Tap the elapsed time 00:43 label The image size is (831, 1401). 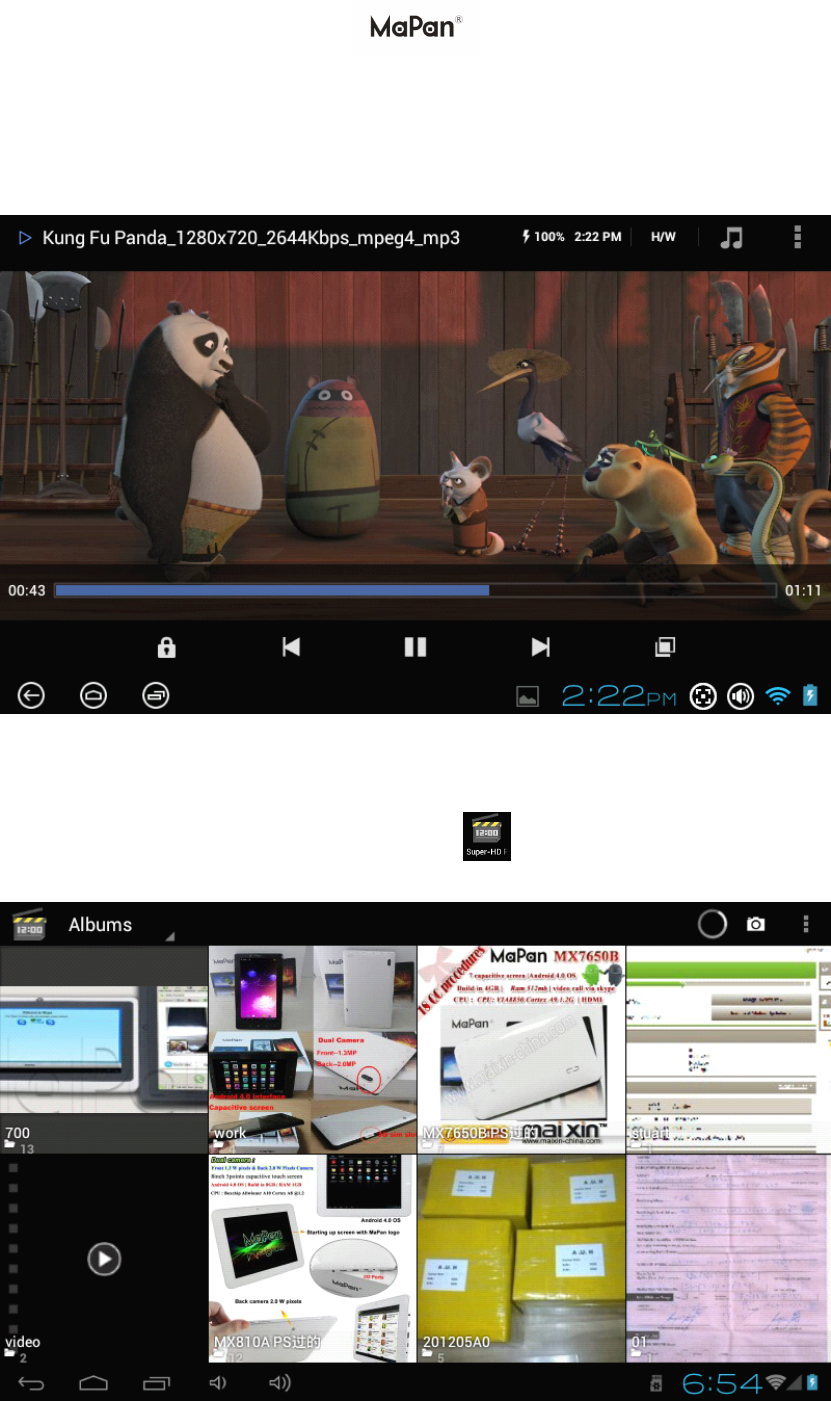click(27, 591)
